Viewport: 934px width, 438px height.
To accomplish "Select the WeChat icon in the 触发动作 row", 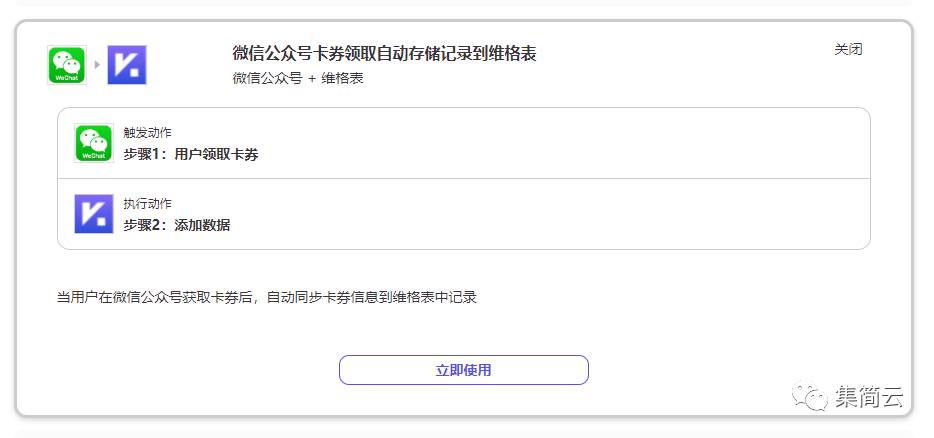I will [x=94, y=143].
